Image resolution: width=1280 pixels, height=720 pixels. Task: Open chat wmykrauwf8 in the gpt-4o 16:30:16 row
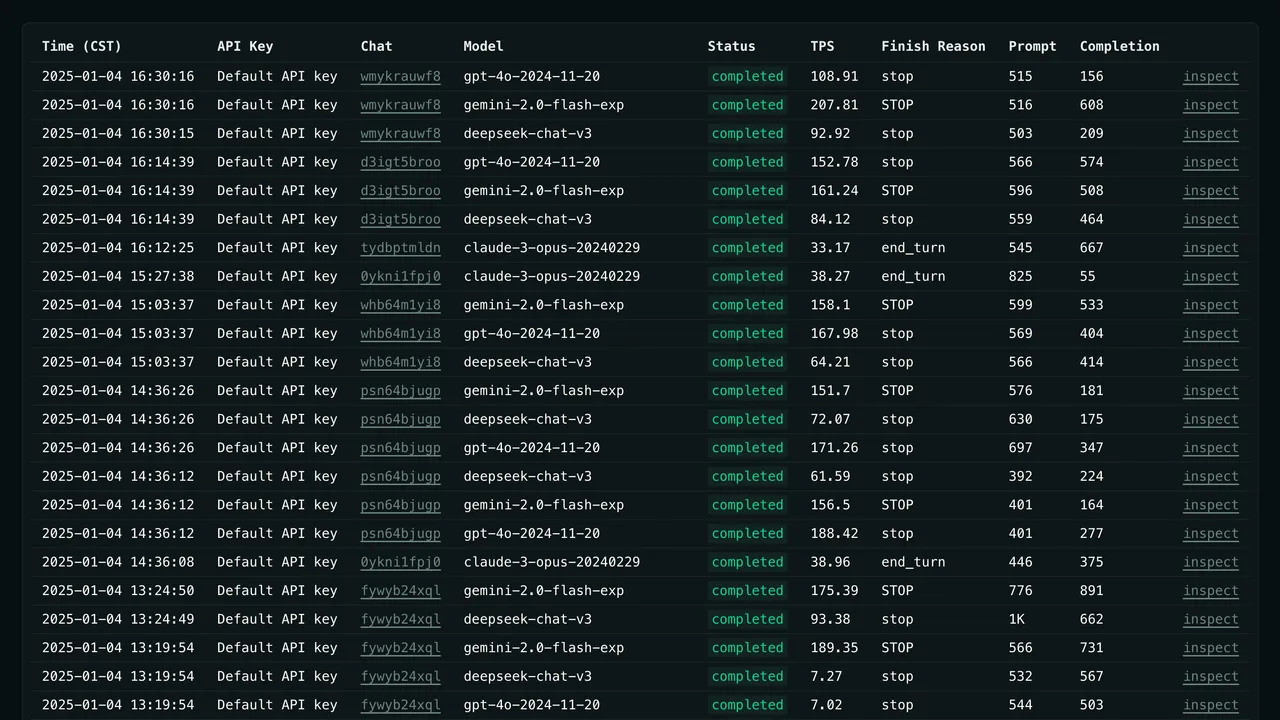(400, 76)
